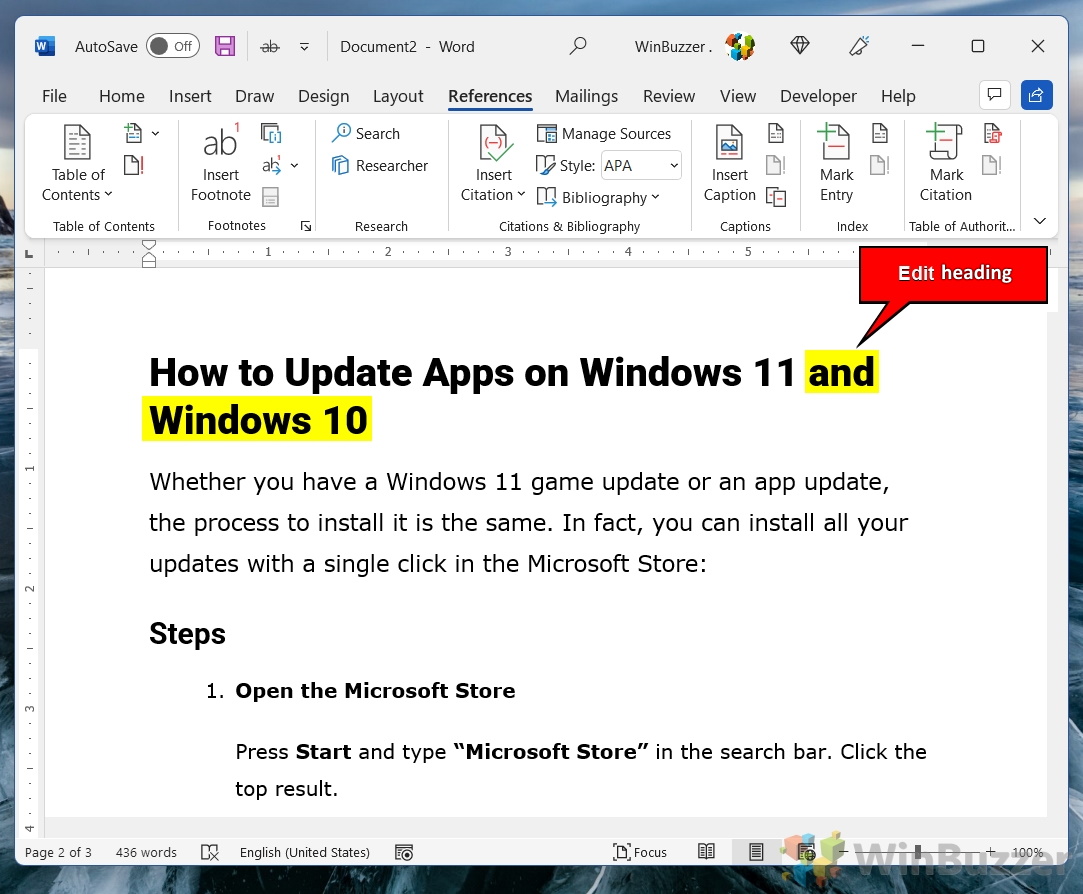Image resolution: width=1083 pixels, height=894 pixels.
Task: Open the File menu
Action: click(54, 96)
